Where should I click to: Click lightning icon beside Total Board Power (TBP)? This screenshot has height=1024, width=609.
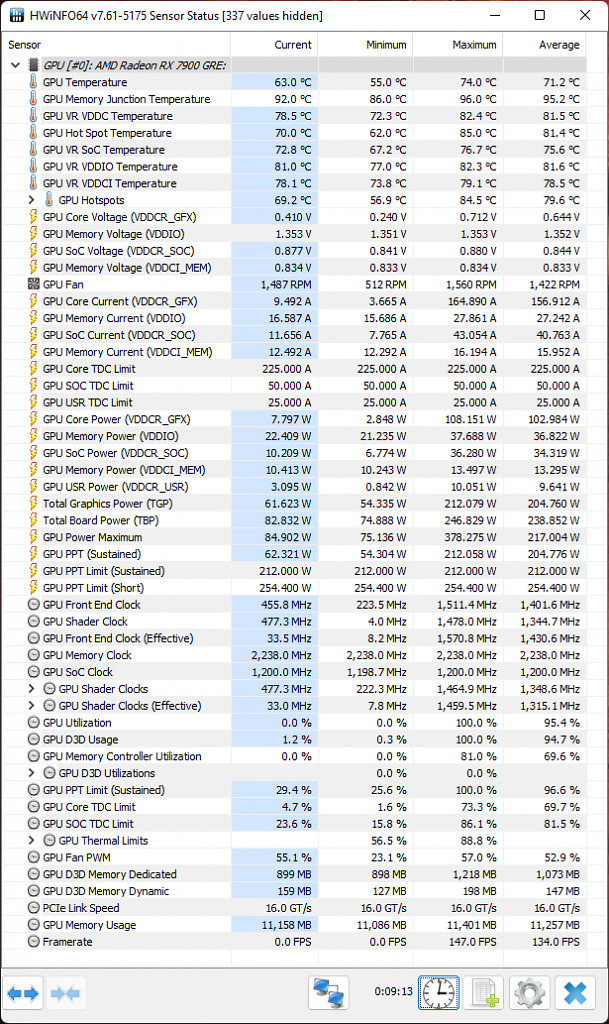(33, 520)
